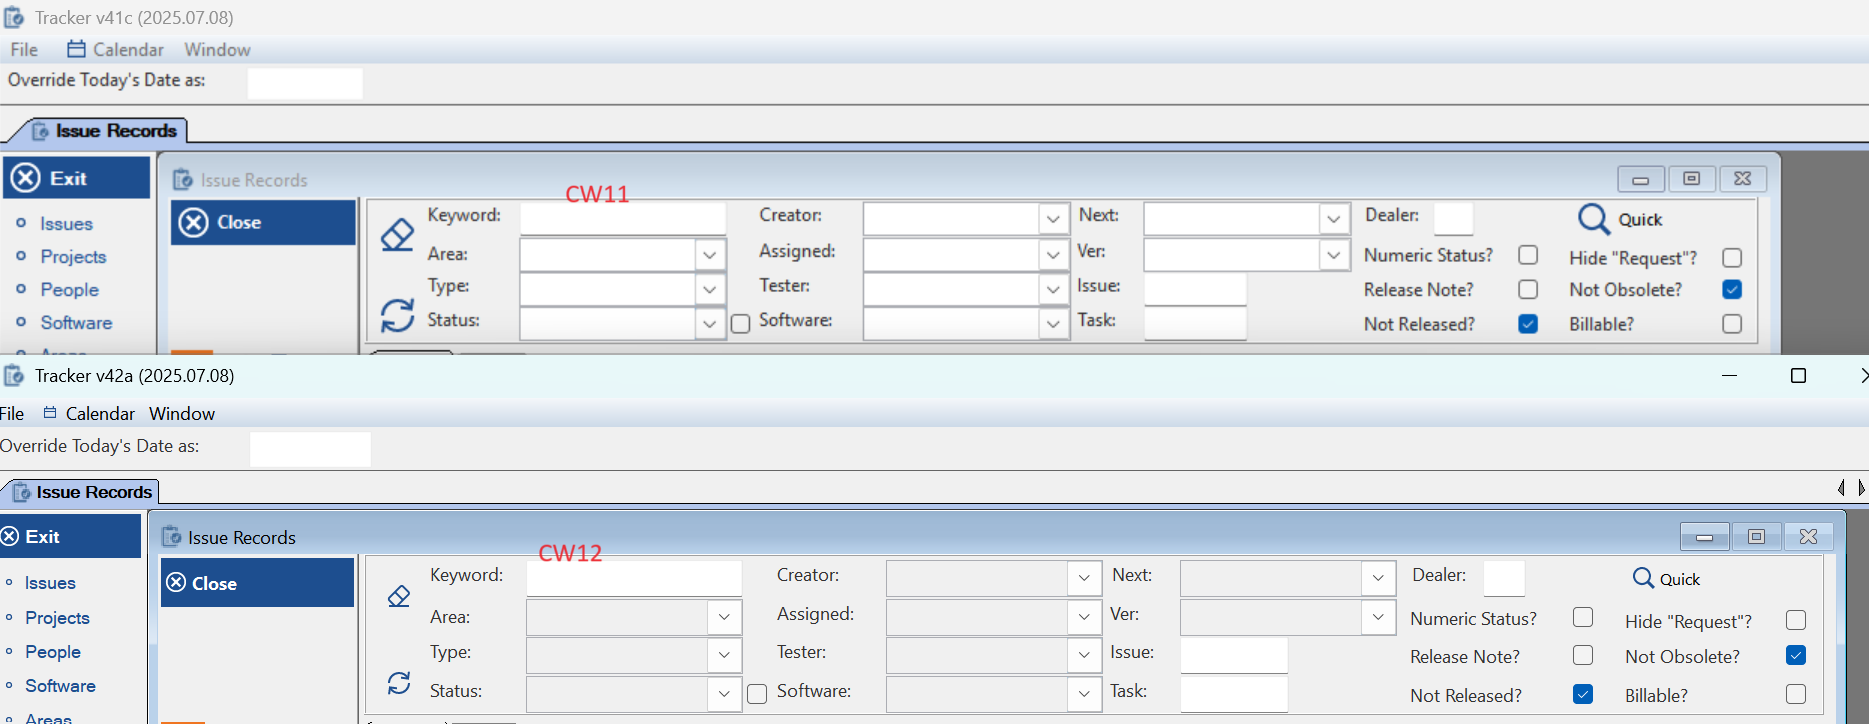The width and height of the screenshot is (1869, 724).
Task: Uncheck Not Obsolete? checkbox in Tracker v42a
Action: [x=1795, y=656]
